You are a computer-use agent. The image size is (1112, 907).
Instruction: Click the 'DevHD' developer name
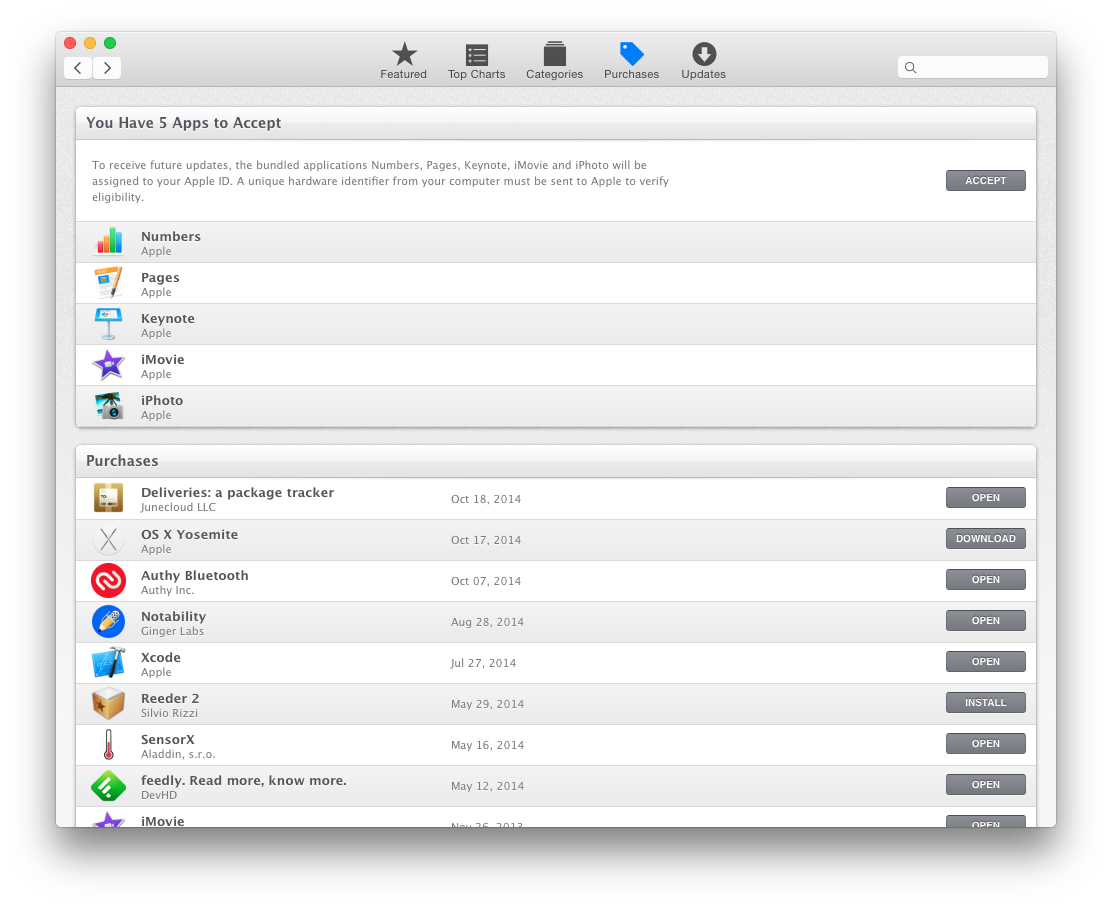tap(159, 795)
